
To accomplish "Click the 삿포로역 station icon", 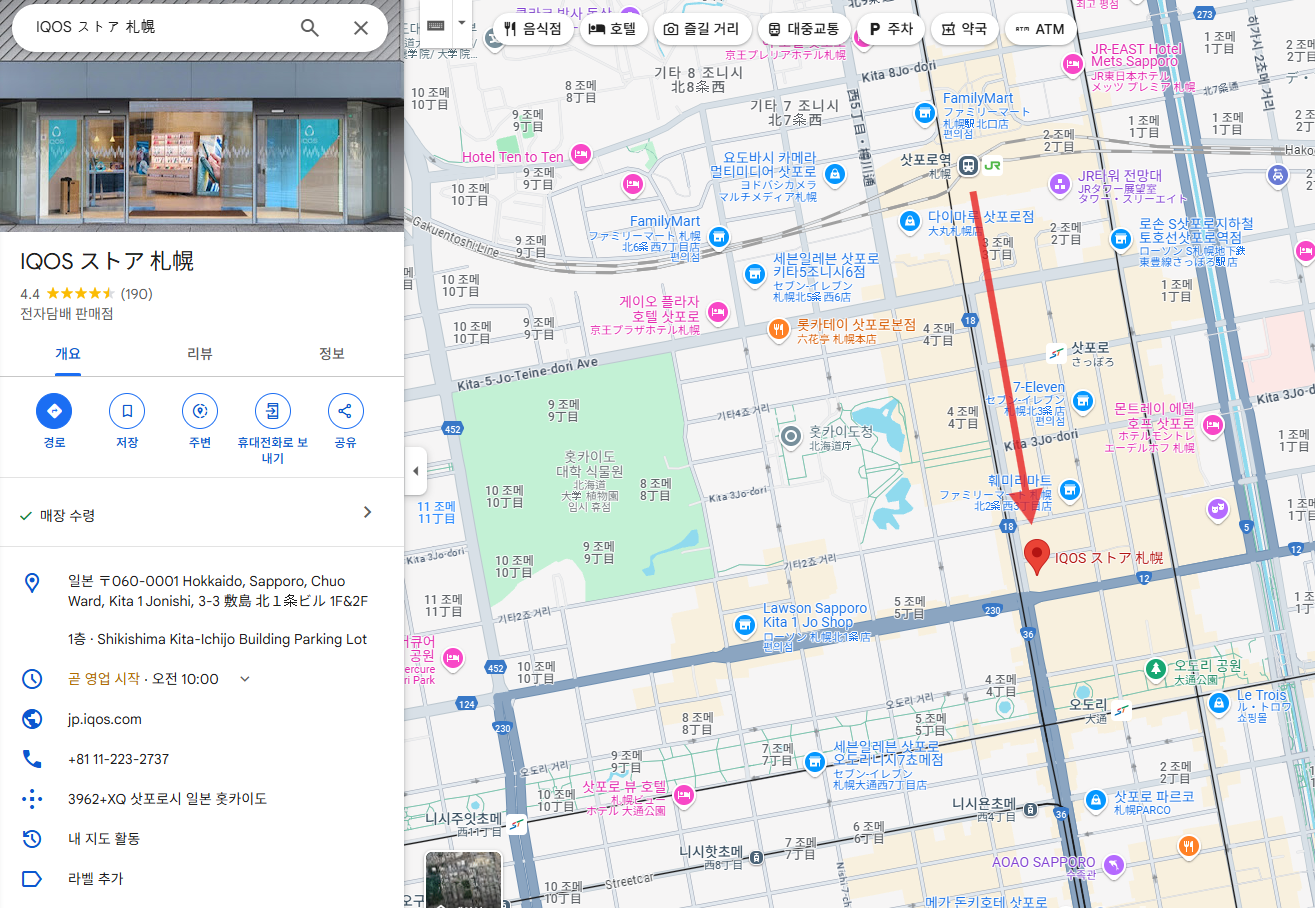I will point(968,166).
